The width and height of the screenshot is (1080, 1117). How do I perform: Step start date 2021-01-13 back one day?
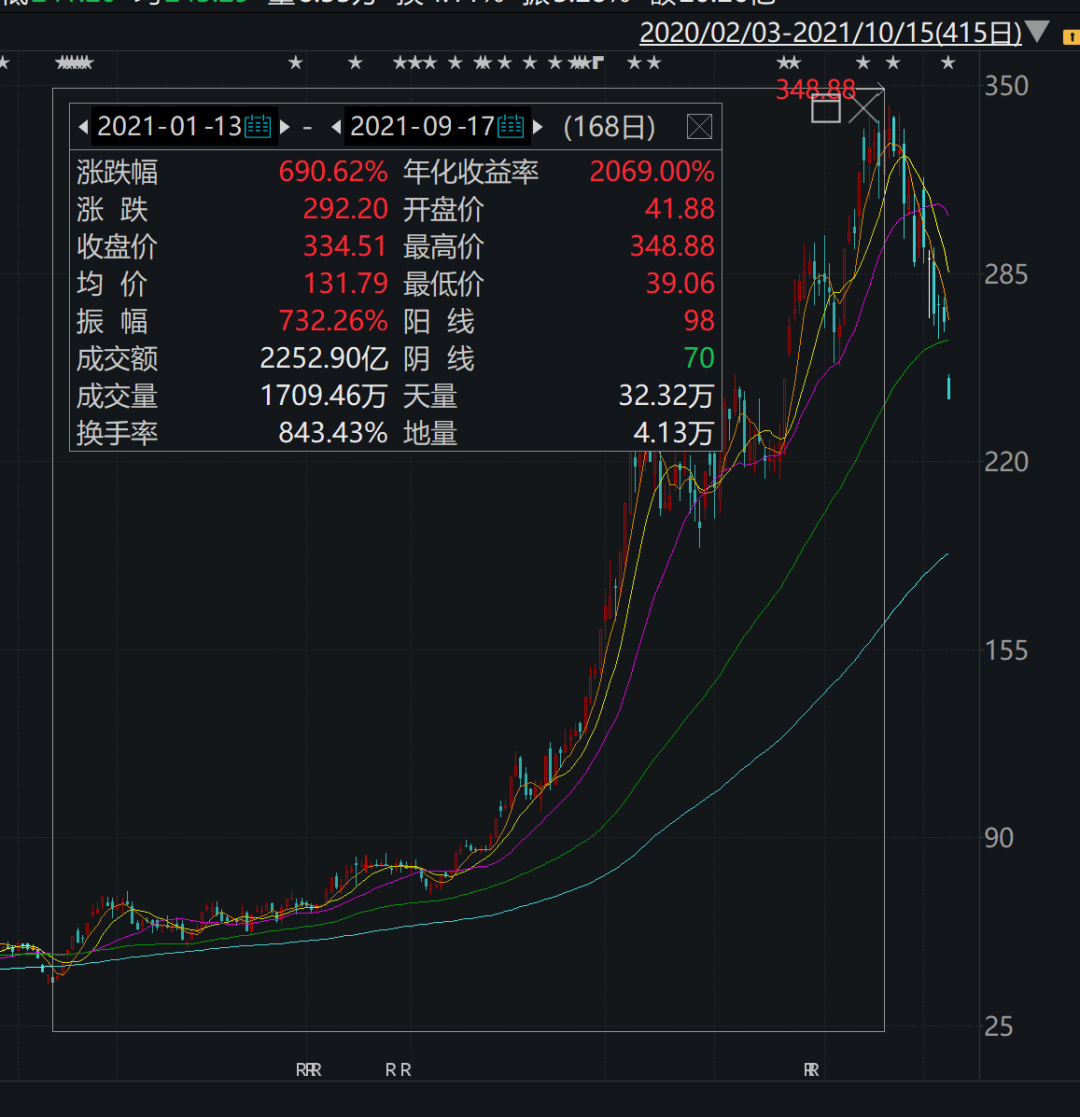click(82, 127)
